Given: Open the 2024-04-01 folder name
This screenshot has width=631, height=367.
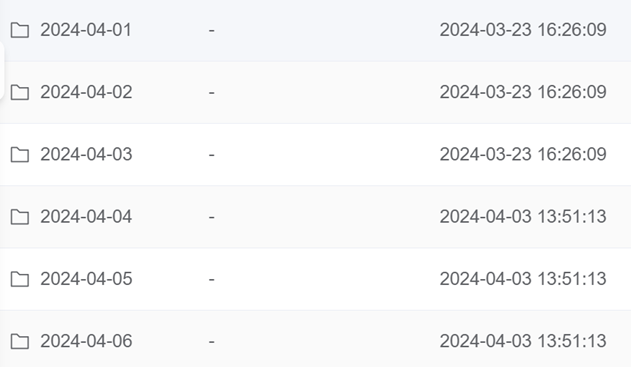Looking at the screenshot, I should click(x=86, y=30).
